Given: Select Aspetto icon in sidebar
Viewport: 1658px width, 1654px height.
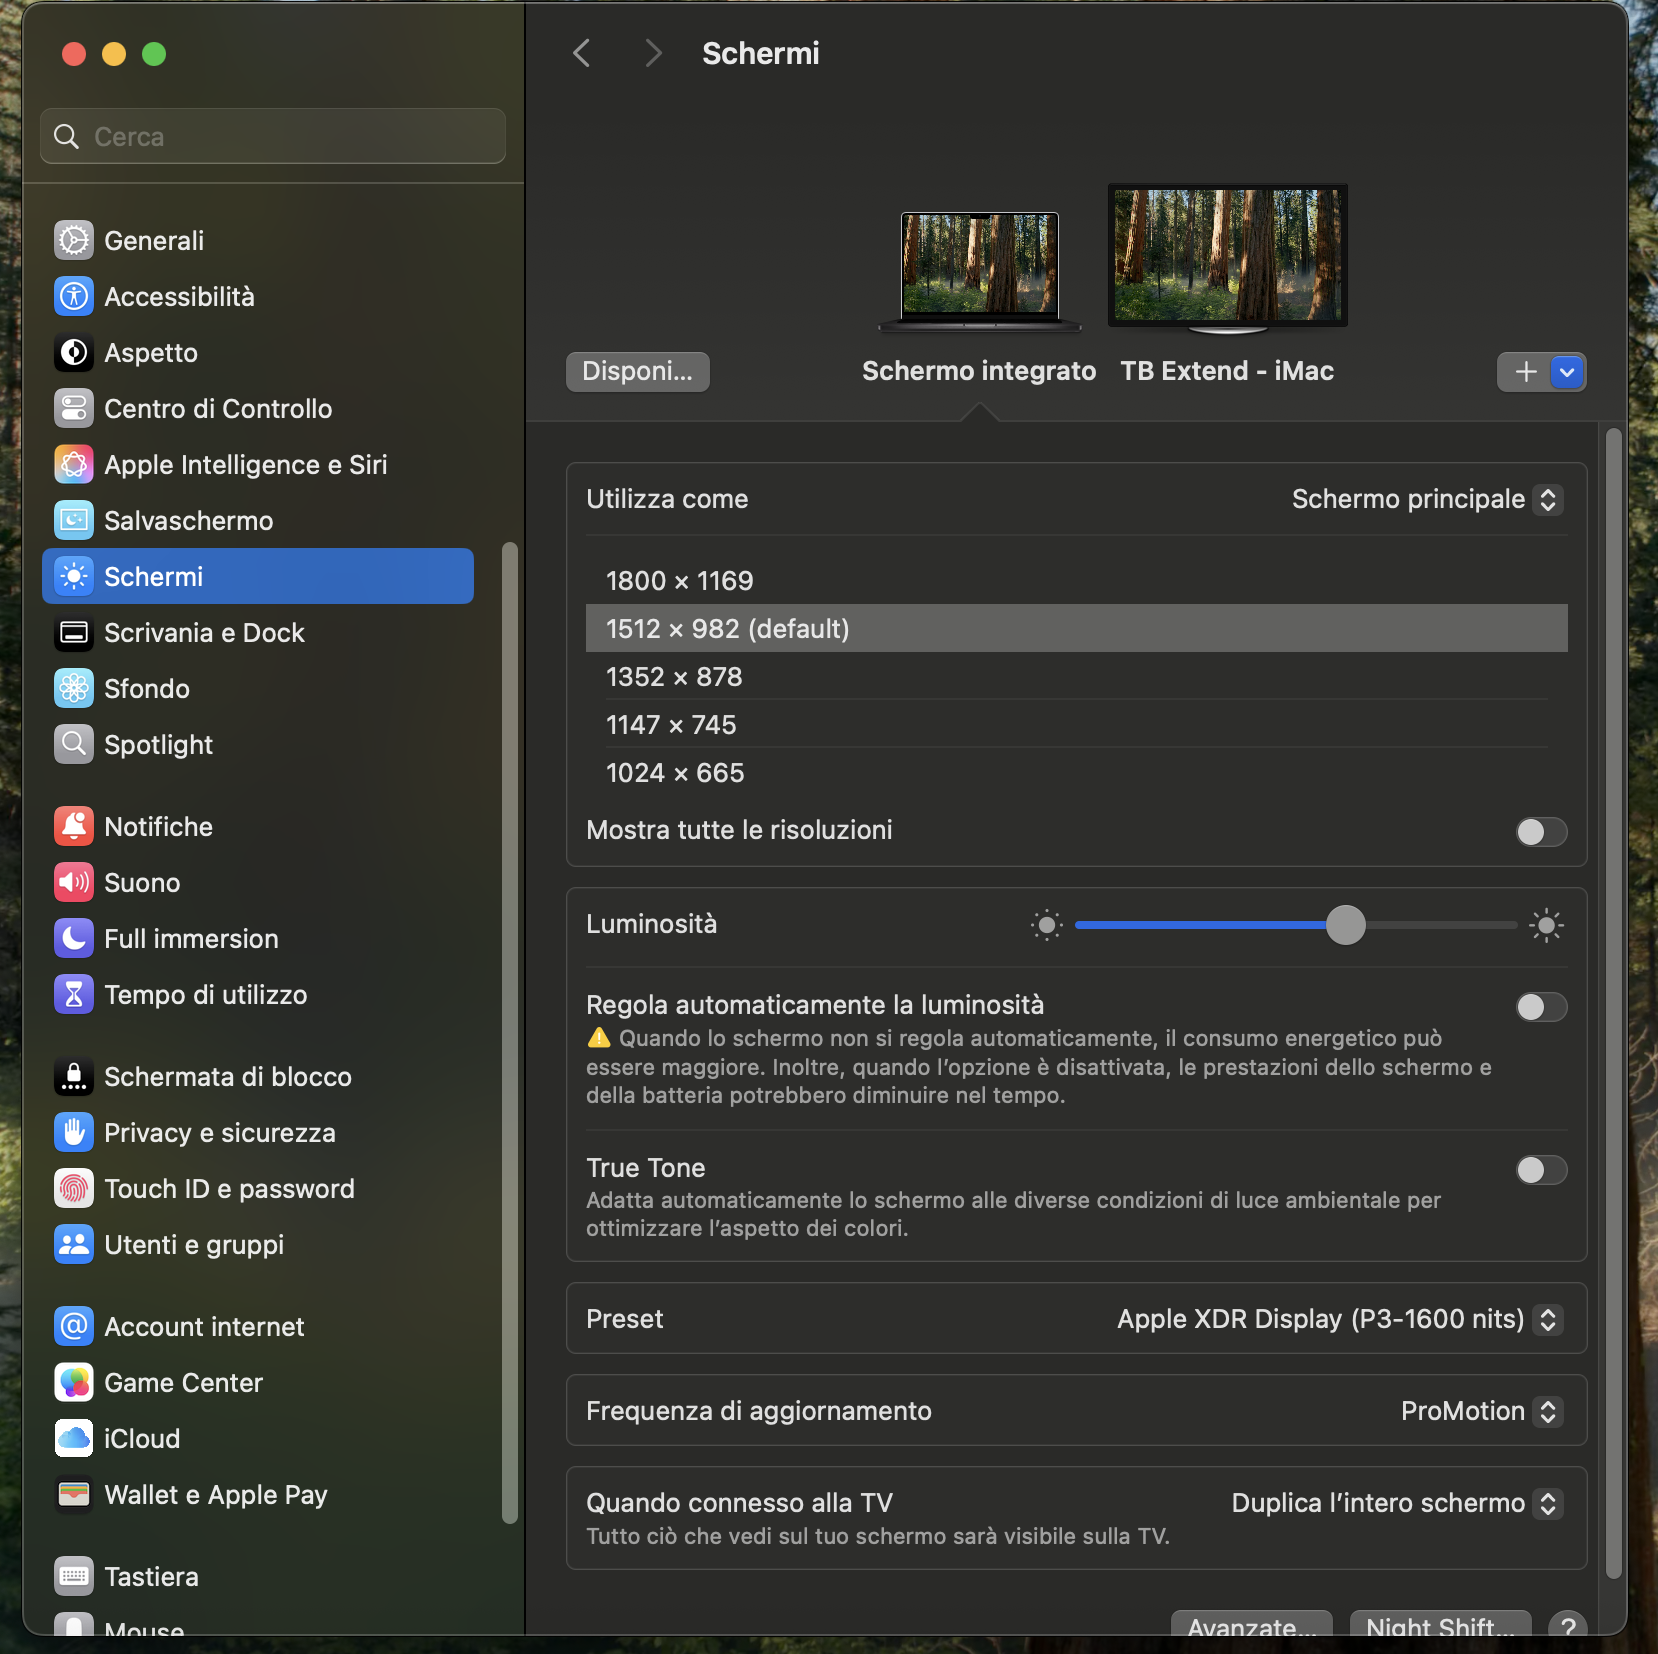Looking at the screenshot, I should [74, 352].
